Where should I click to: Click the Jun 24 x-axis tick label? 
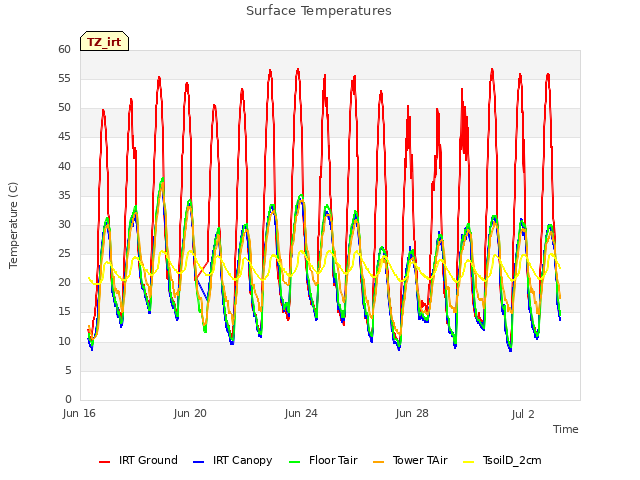pyautogui.click(x=301, y=413)
